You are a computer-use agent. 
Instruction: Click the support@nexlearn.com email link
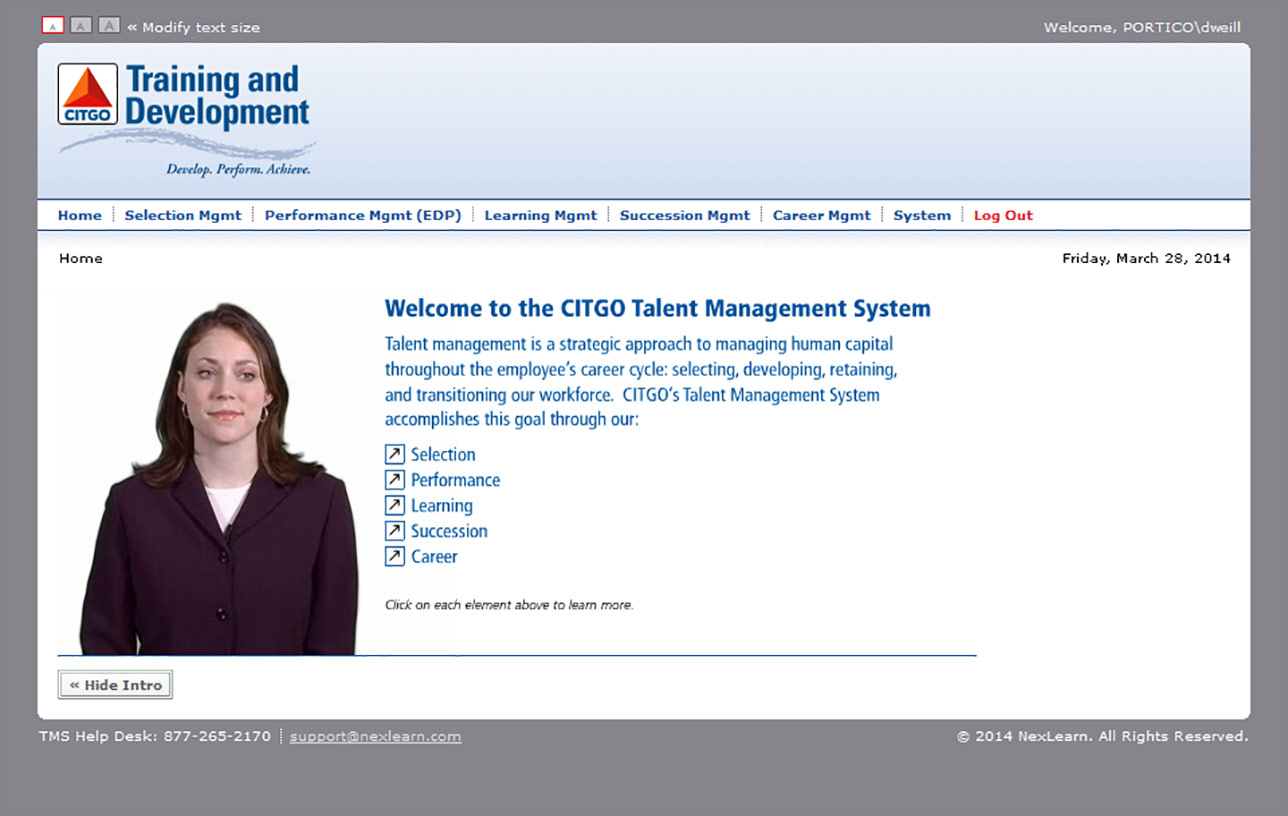(x=376, y=736)
